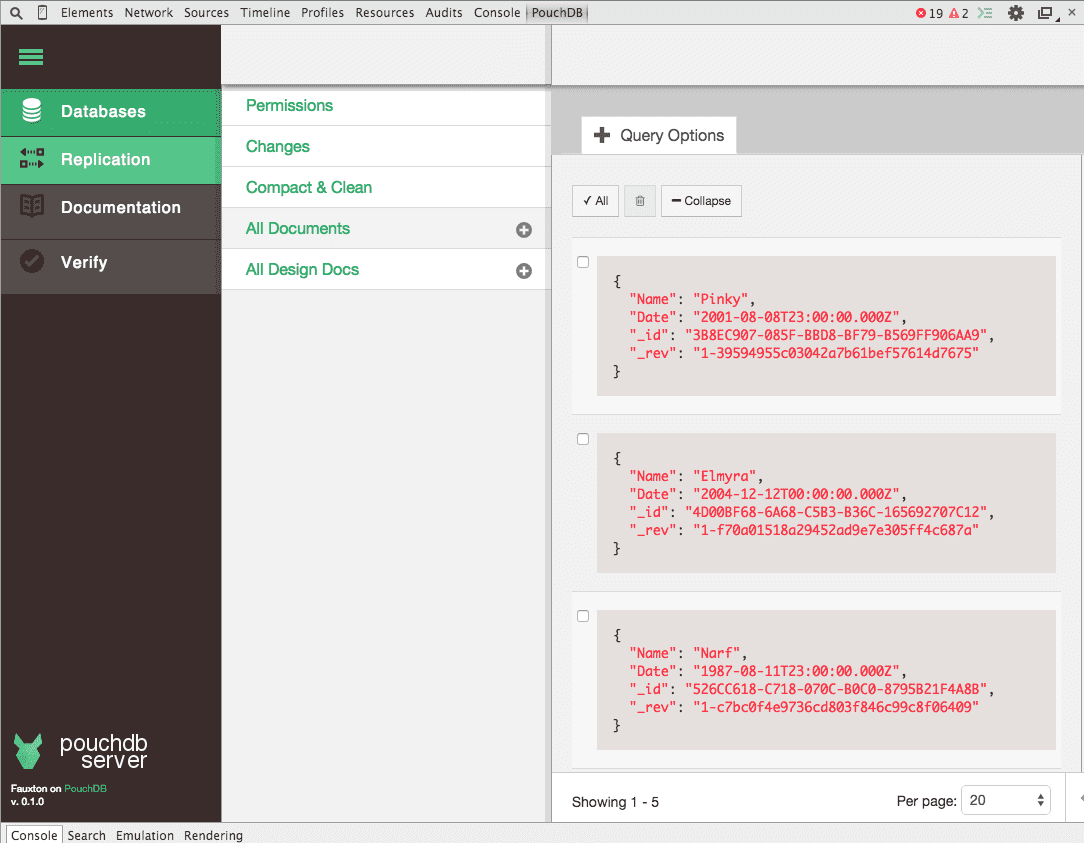Toggle device mode phone icon
Screen dimensions: 1084x843
(x=42, y=12)
